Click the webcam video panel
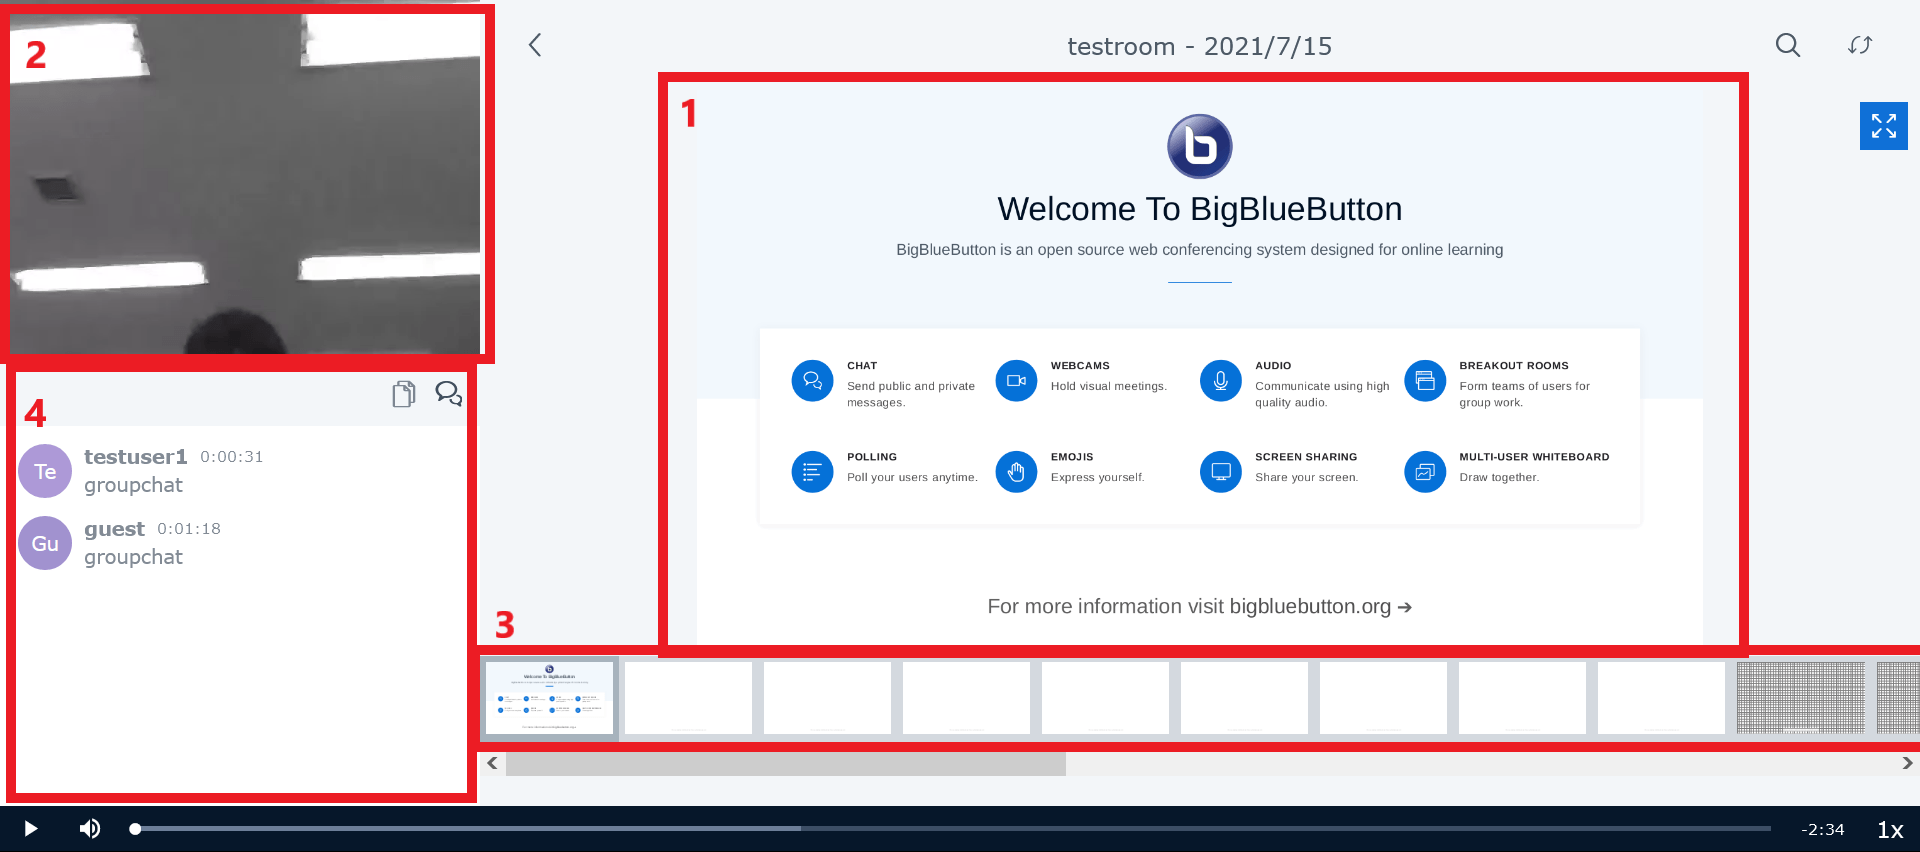This screenshot has height=852, width=1920. pyautogui.click(x=245, y=184)
